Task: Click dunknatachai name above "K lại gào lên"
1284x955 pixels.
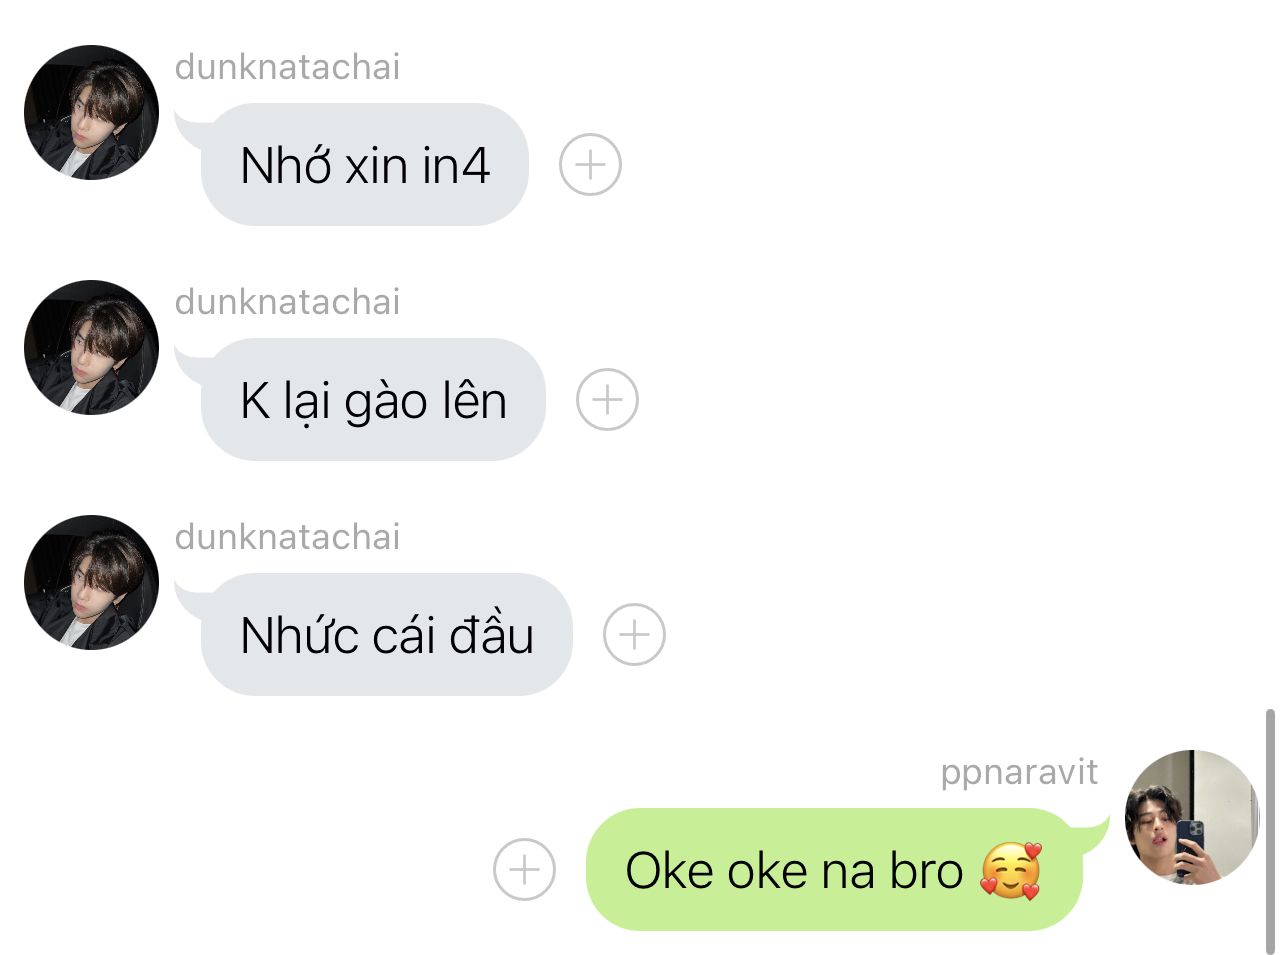Action: 287,302
